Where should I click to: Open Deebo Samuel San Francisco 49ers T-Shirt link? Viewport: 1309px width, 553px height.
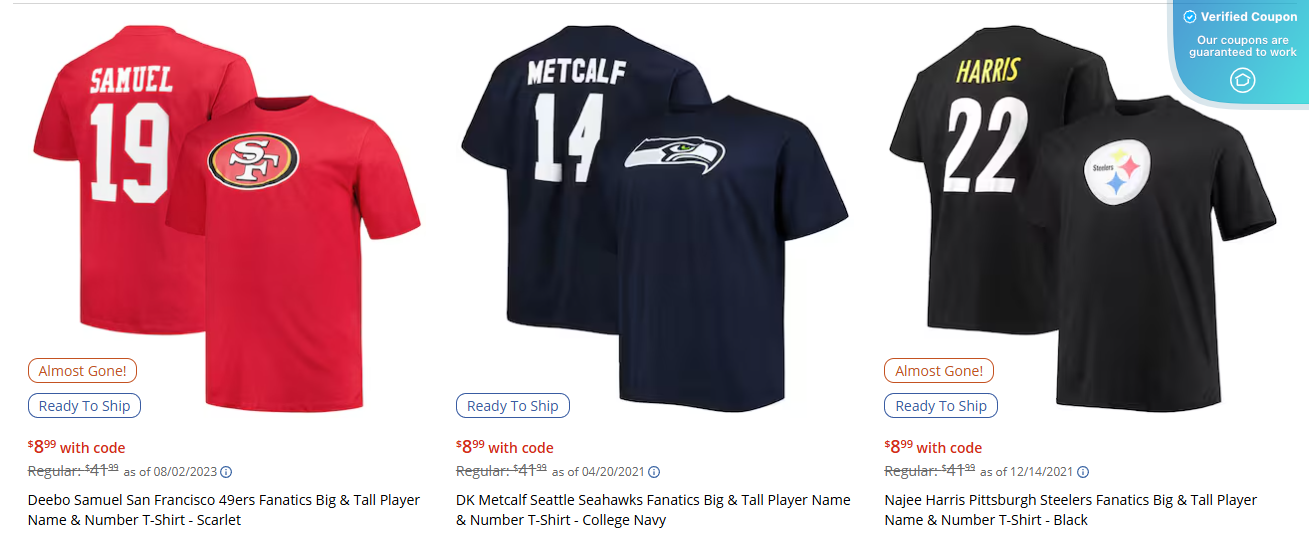[224, 510]
